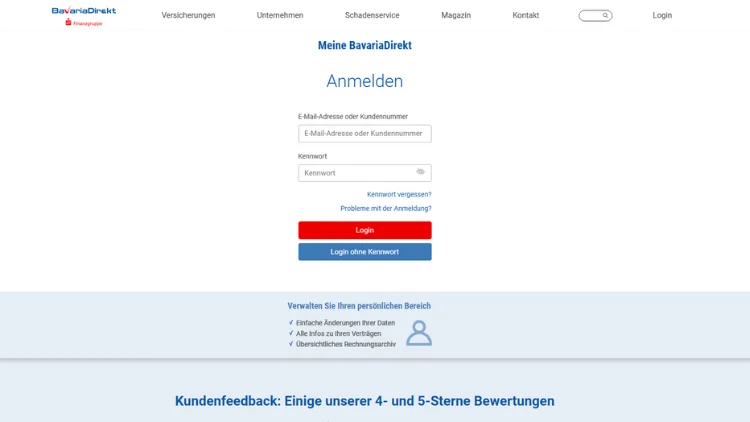
Task: Click 'Einfache Änderungen Ihrer Daten' item
Action: coord(345,323)
